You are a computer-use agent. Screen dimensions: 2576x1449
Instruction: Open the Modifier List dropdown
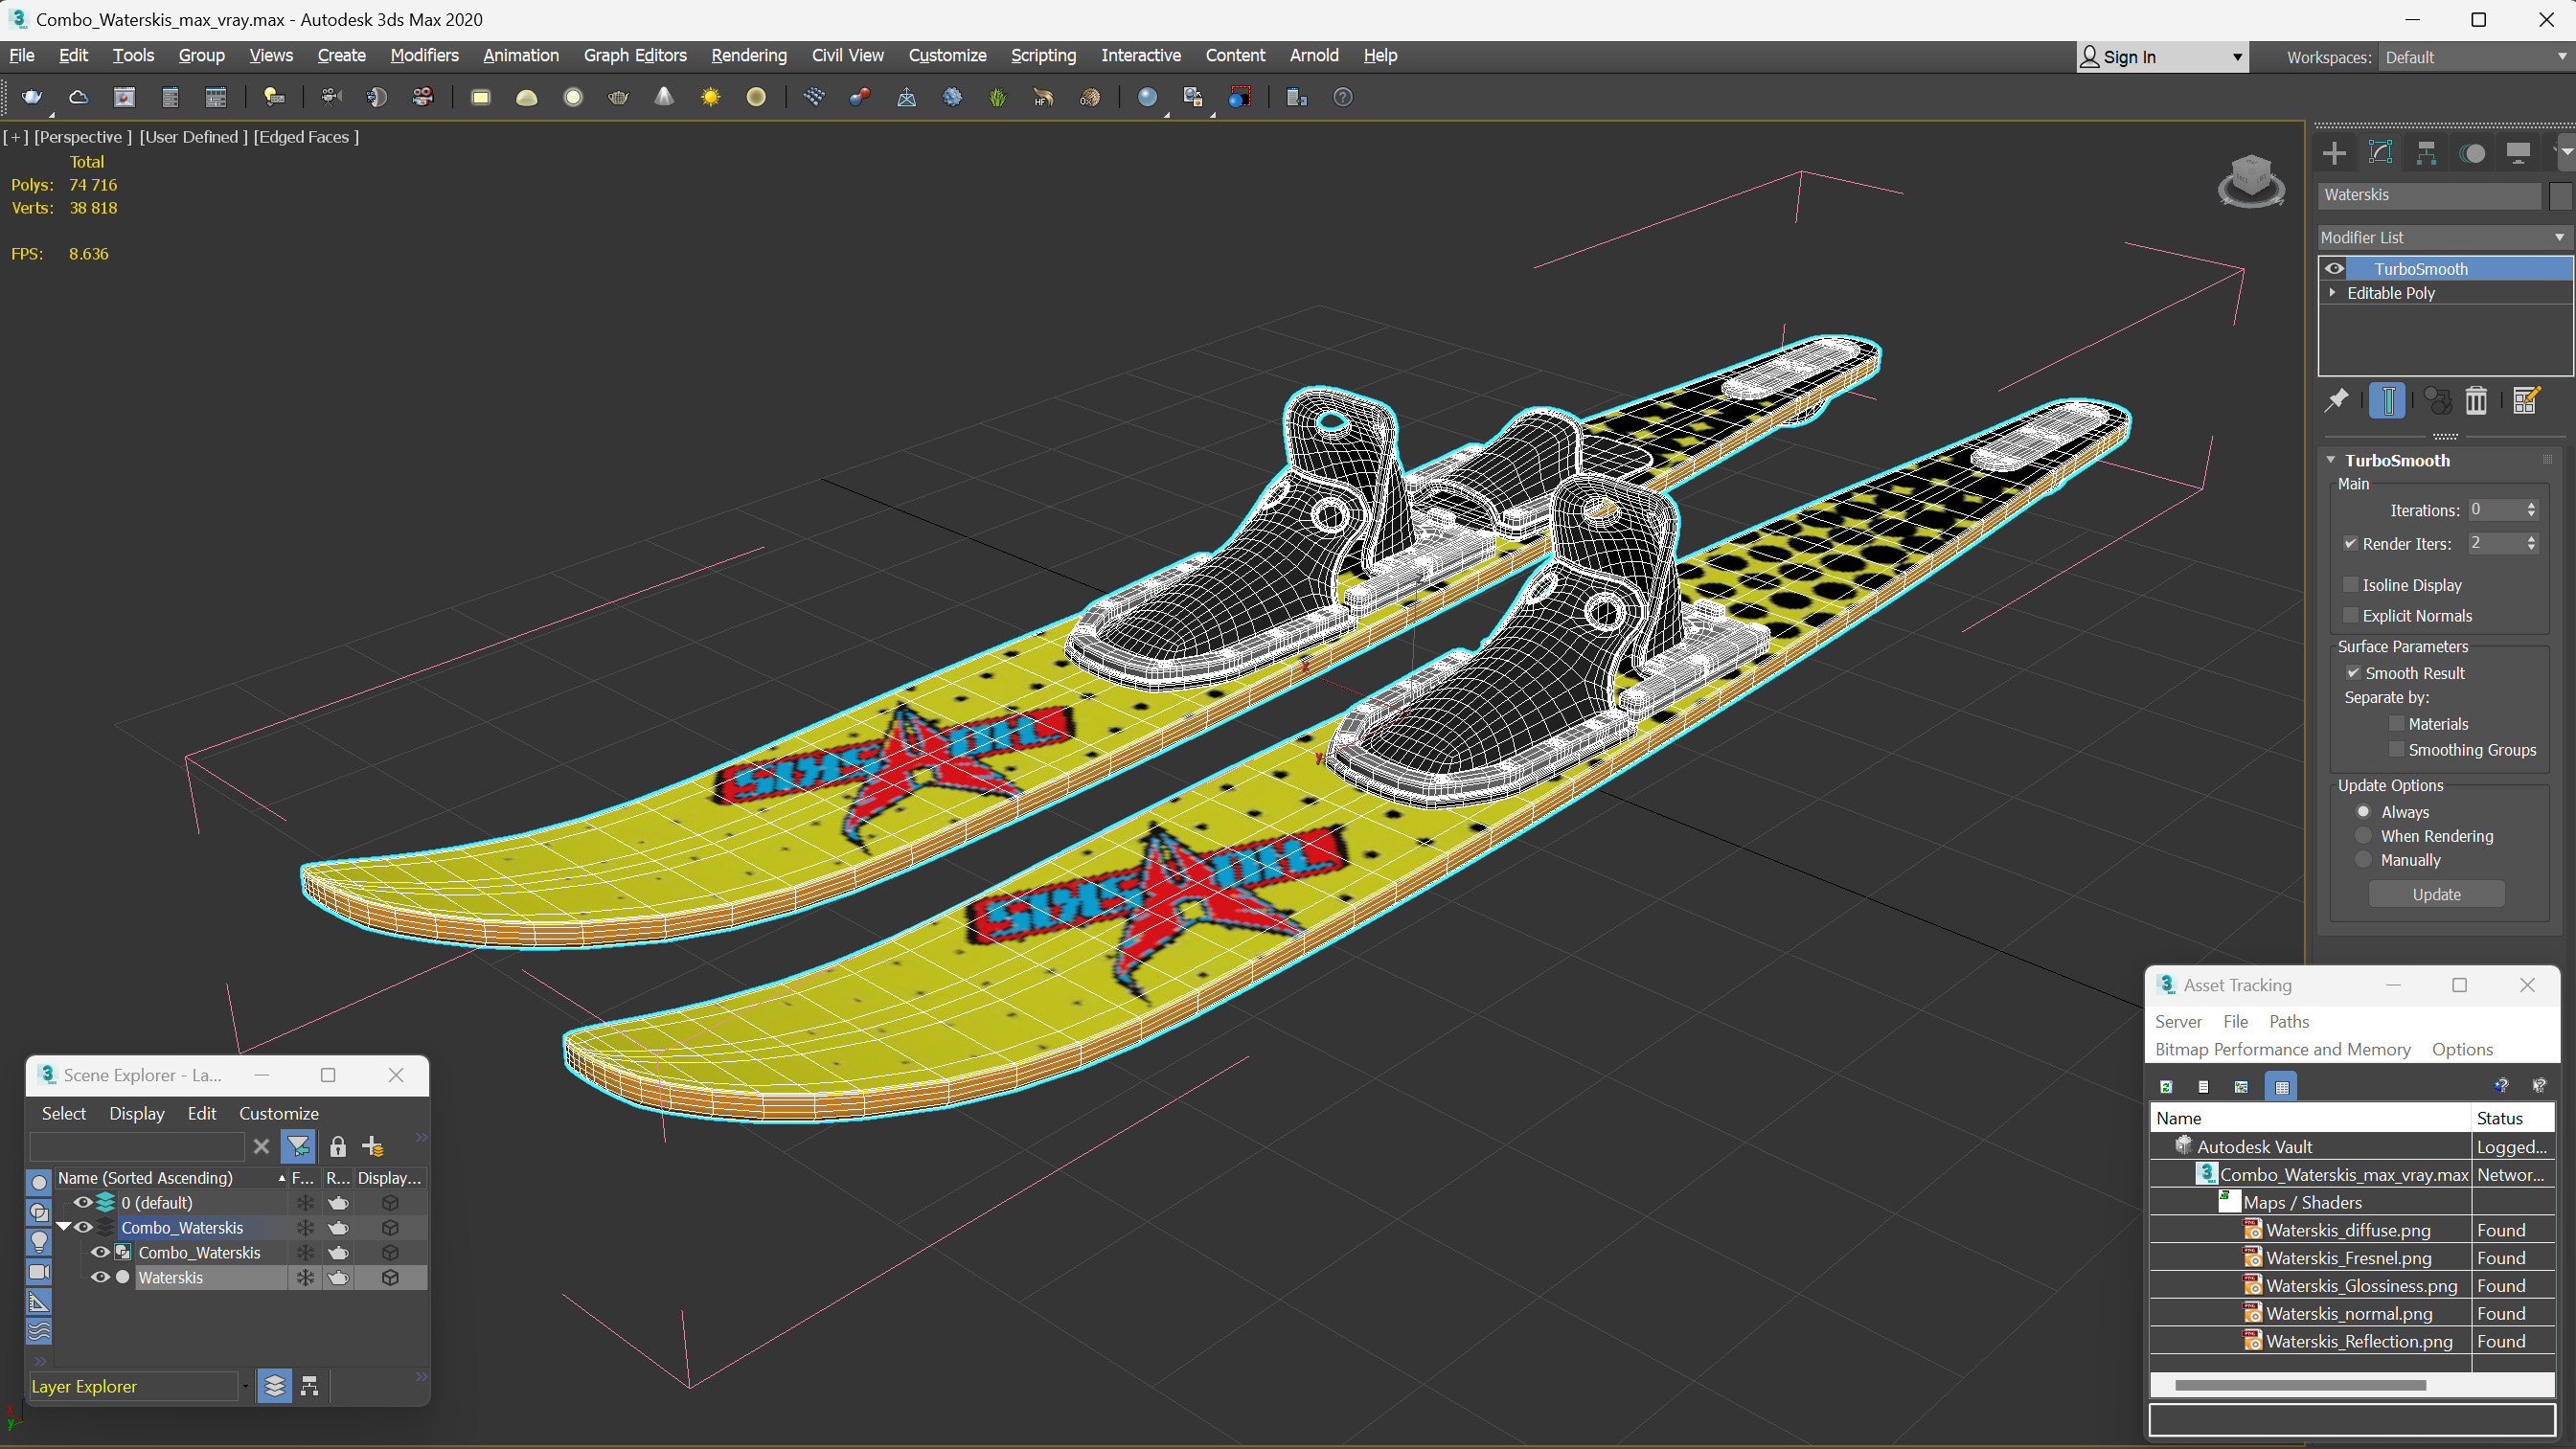coord(2444,237)
